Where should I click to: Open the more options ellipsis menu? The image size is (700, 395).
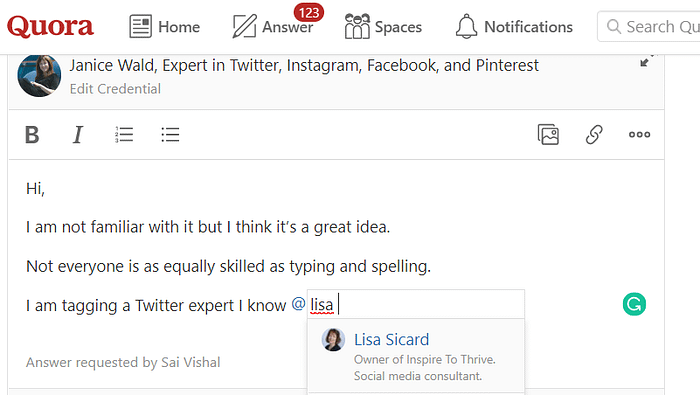coord(639,134)
